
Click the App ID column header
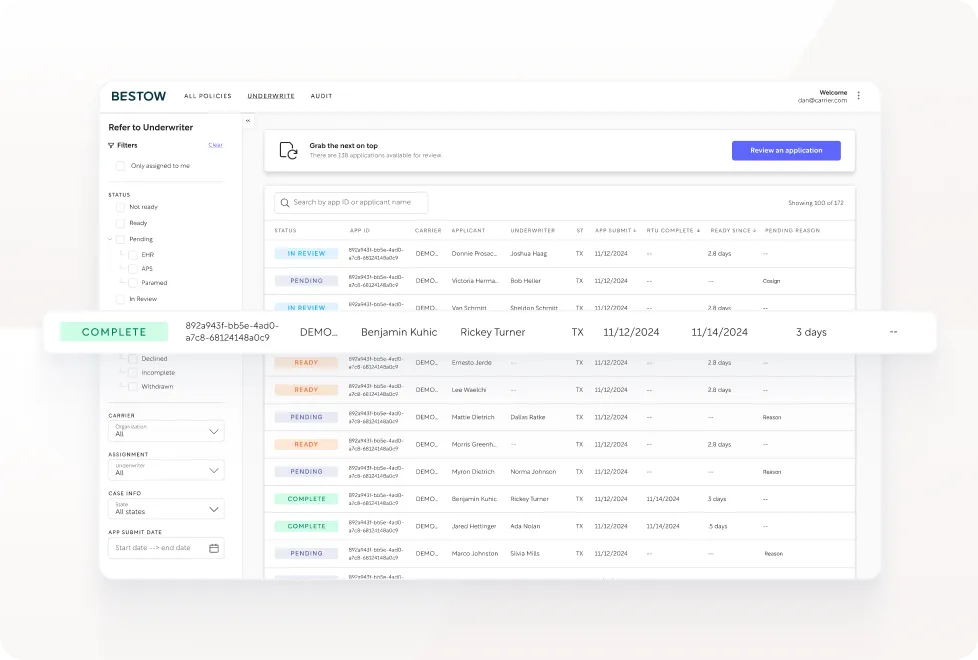pyautogui.click(x=360, y=231)
